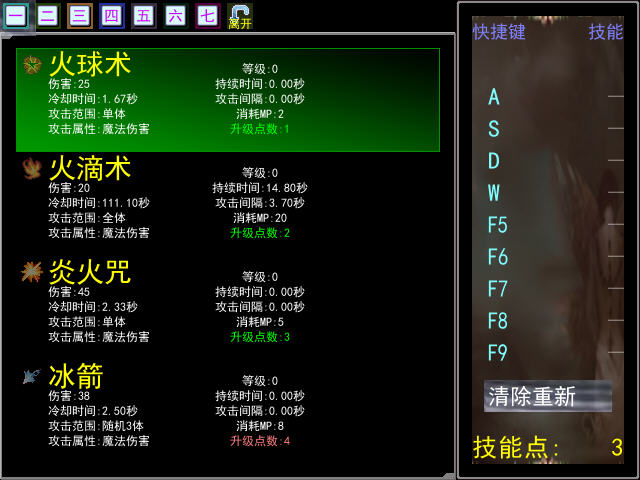Click the 炎火咒 skill icon
The width and height of the screenshot is (640, 480).
(x=32, y=272)
